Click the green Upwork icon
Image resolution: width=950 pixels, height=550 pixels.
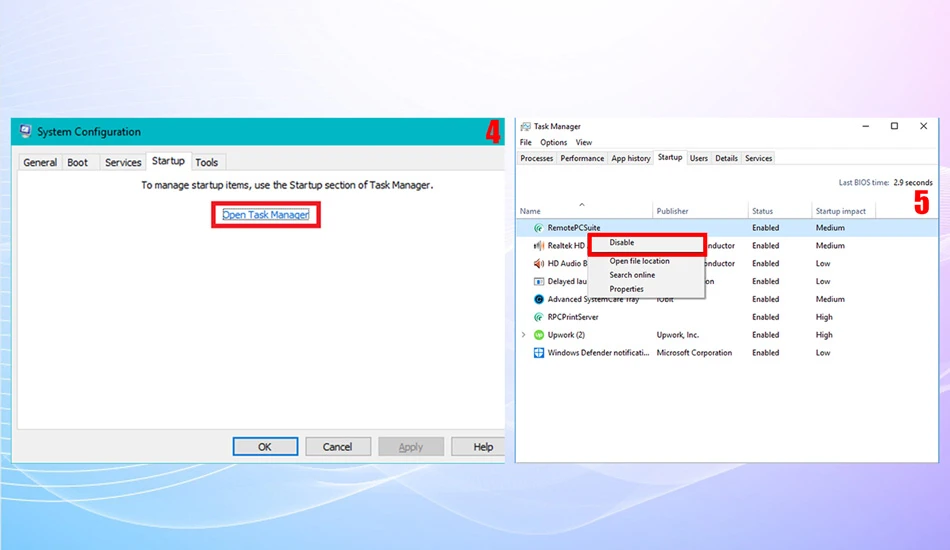click(x=539, y=335)
